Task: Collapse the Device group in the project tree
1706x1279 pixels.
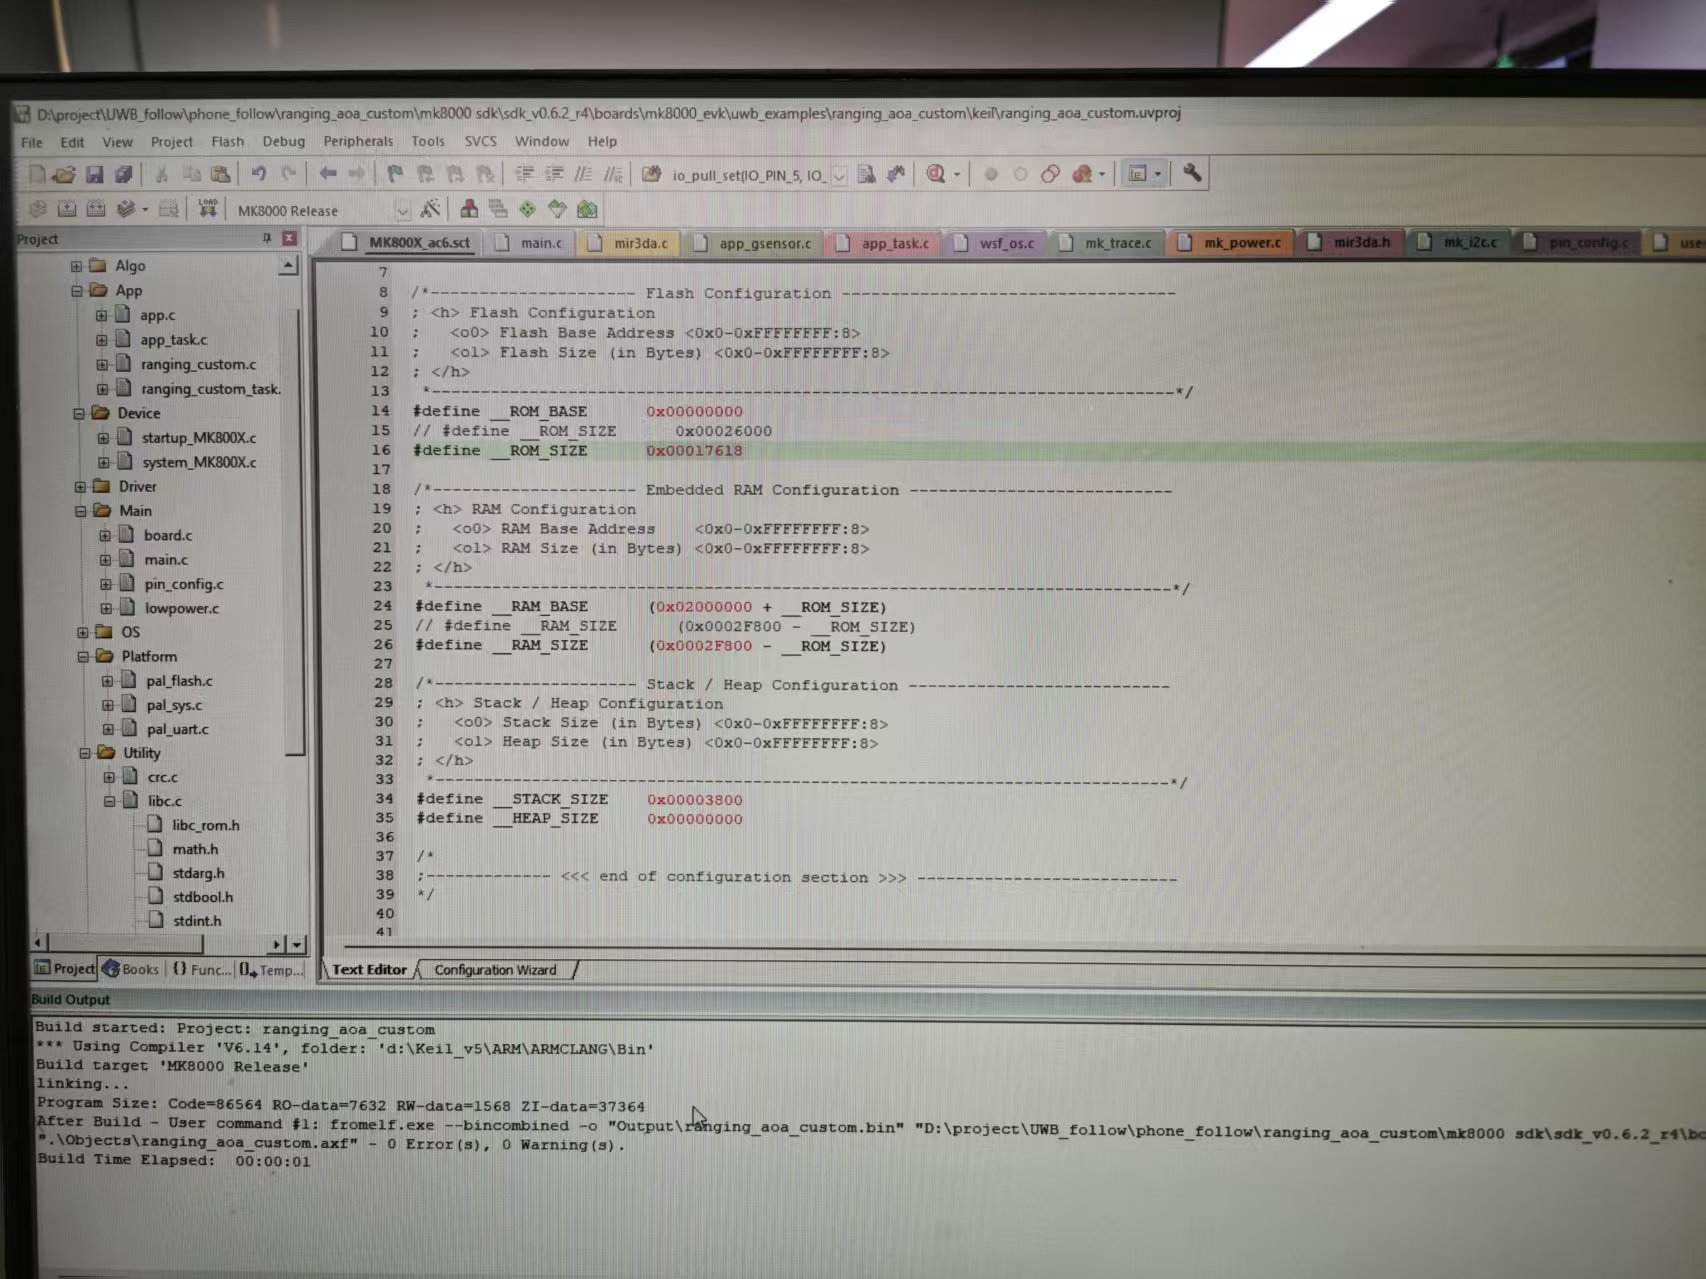Action: pos(78,413)
